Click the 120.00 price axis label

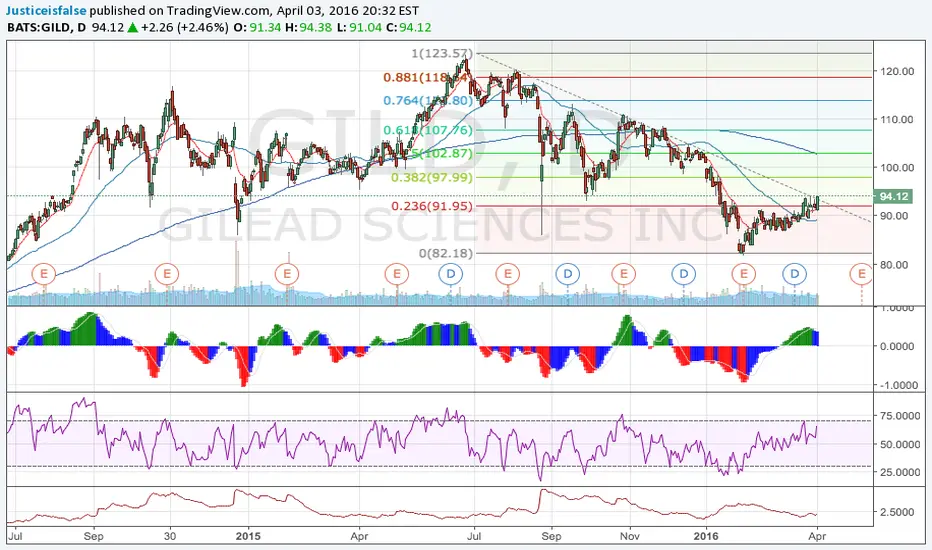coord(897,71)
